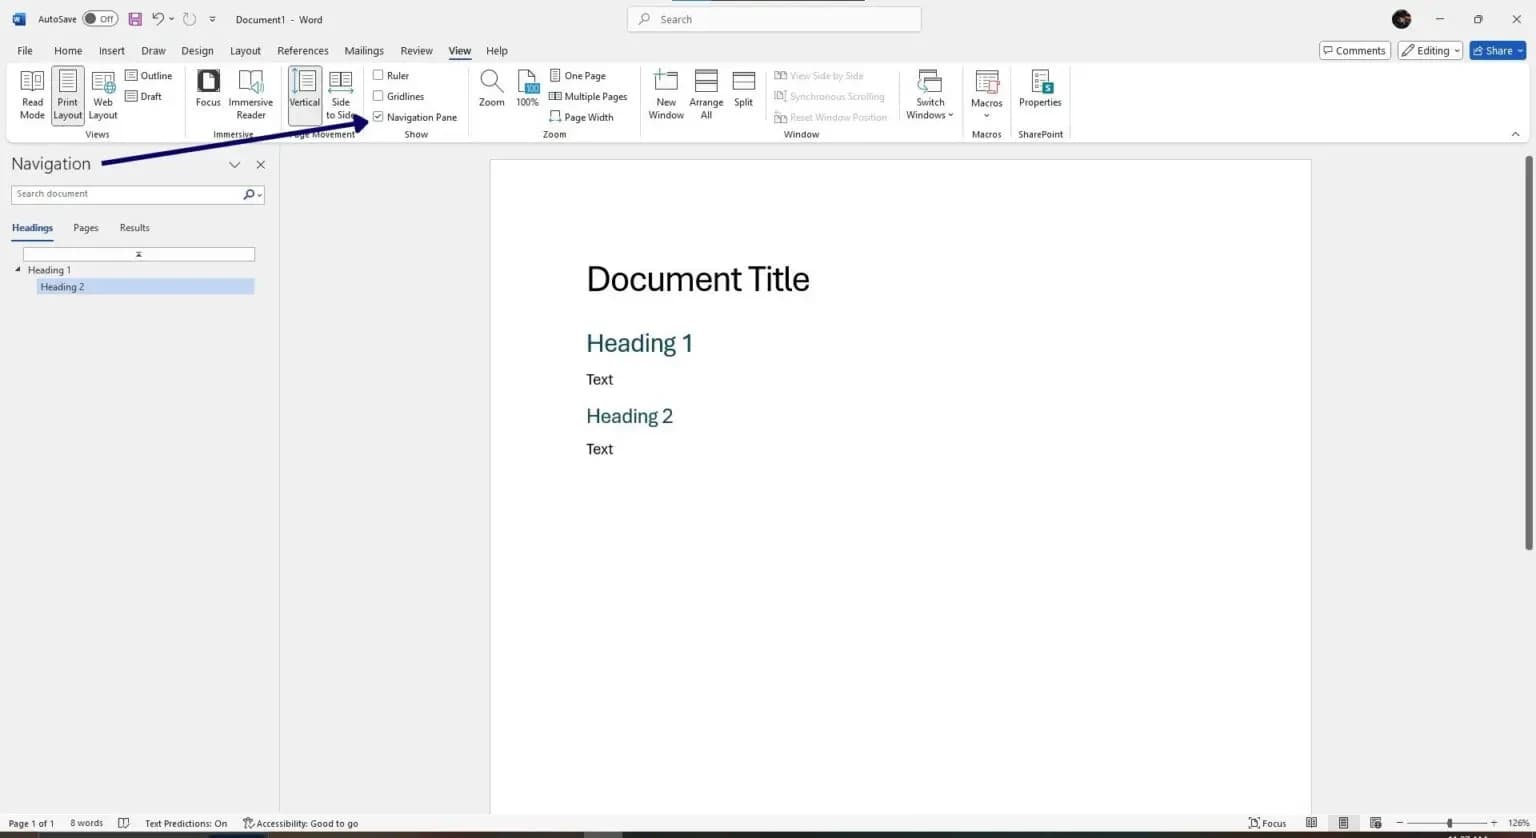Screen dimensions: 1536x838
Task: Open Switch Windows dropdown
Action: 930,94
